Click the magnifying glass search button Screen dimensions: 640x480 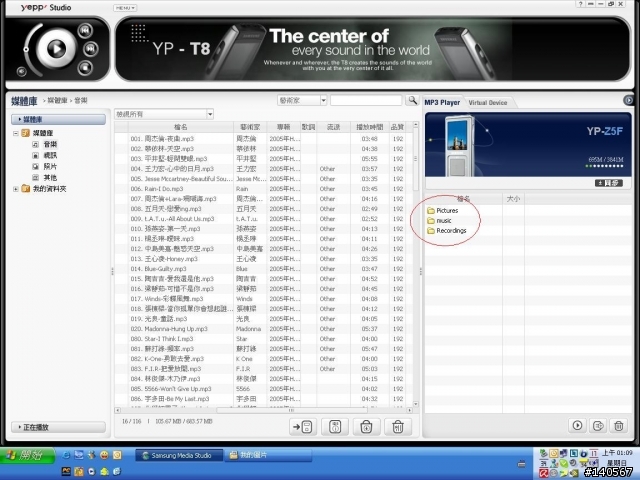(412, 100)
